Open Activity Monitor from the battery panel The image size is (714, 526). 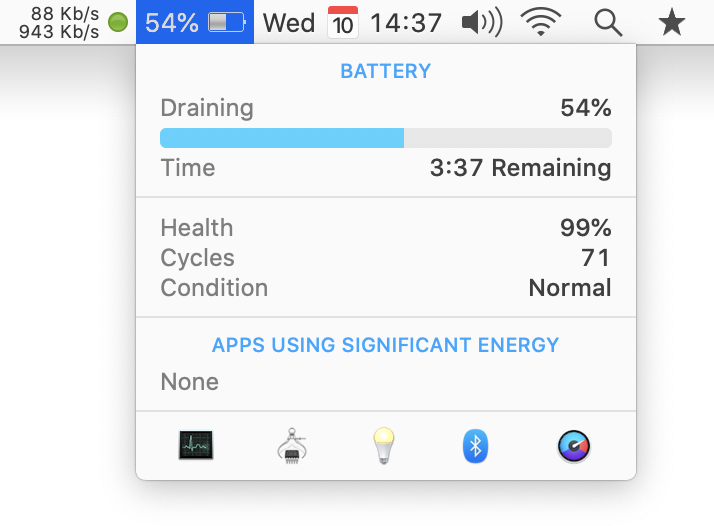pos(196,445)
